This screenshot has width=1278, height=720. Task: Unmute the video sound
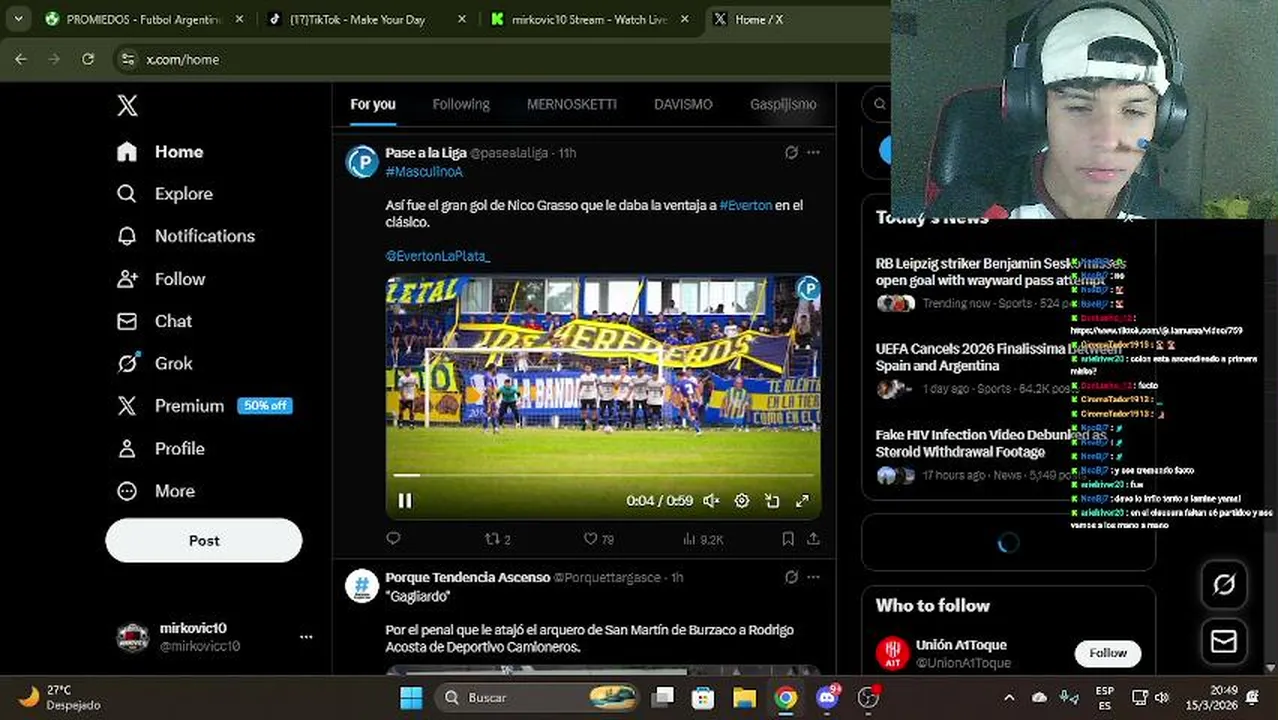(711, 501)
